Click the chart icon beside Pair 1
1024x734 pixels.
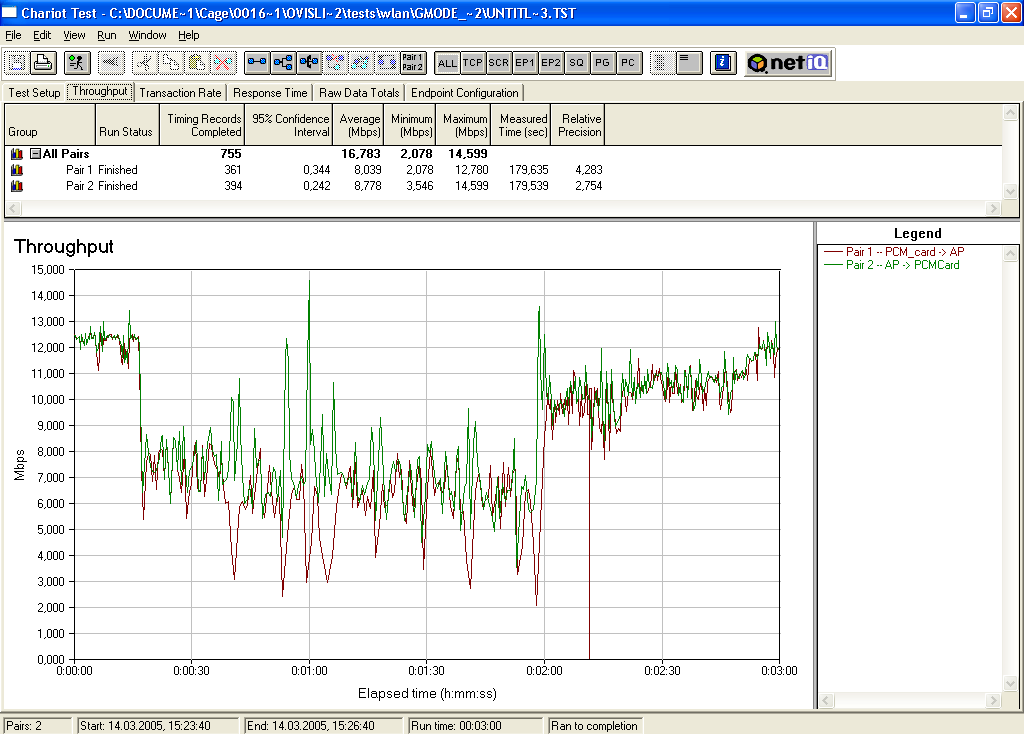[16, 170]
